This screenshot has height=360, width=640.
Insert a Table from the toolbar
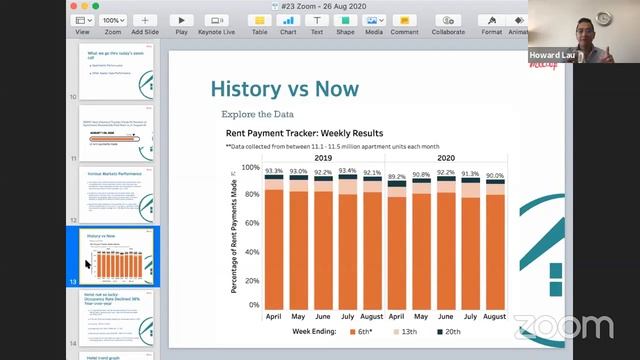[259, 20]
